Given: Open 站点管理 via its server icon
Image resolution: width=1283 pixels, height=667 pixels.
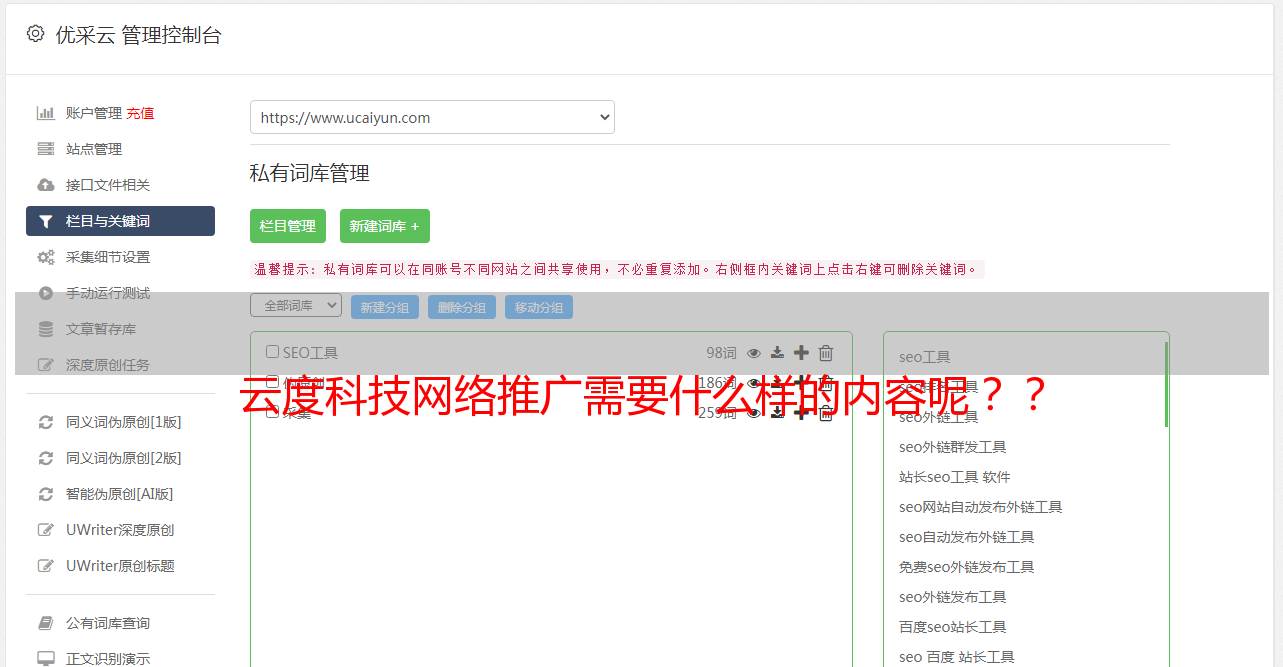Looking at the screenshot, I should tap(45, 149).
